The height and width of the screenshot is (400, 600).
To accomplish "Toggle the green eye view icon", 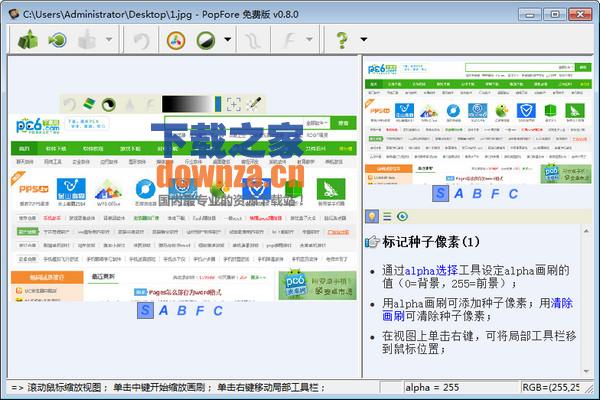I will pyautogui.click(x=402, y=217).
